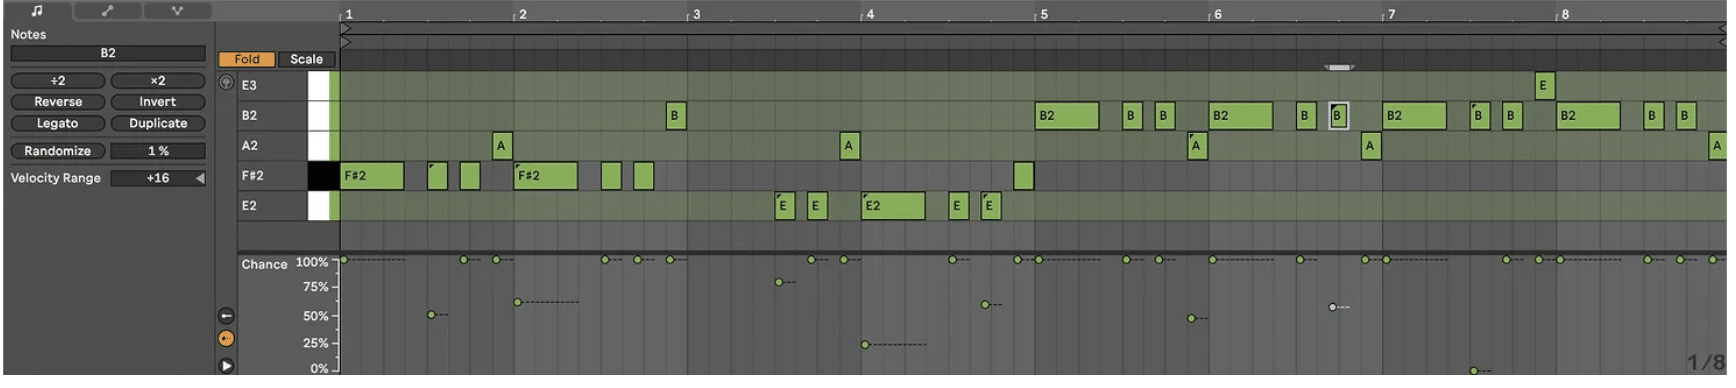Click bar 4 in the ruler

tap(870, 15)
